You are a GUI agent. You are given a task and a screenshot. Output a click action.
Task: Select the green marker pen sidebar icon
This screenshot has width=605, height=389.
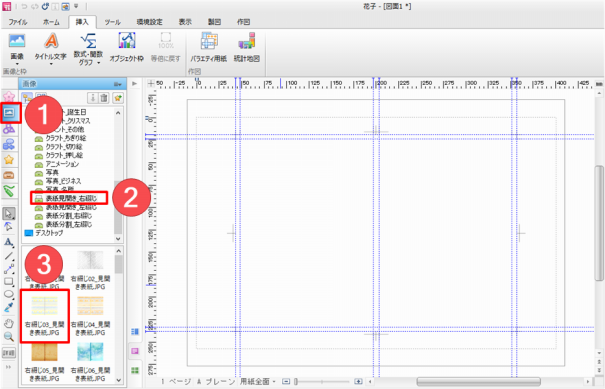pos(9,190)
